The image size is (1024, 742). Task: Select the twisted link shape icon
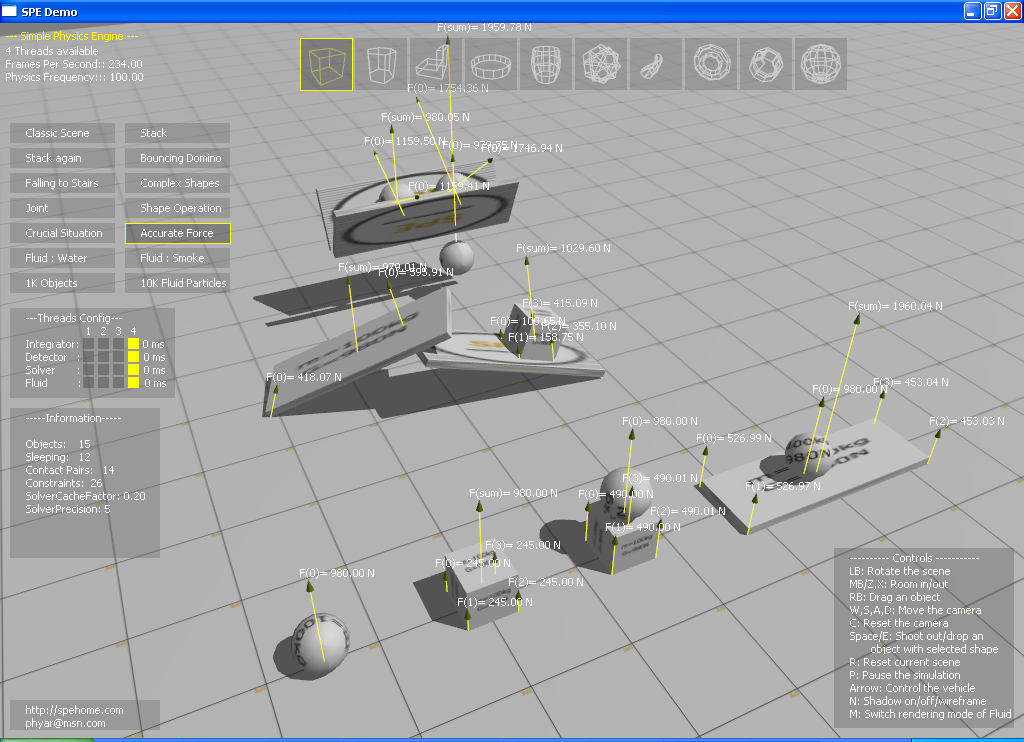point(656,65)
